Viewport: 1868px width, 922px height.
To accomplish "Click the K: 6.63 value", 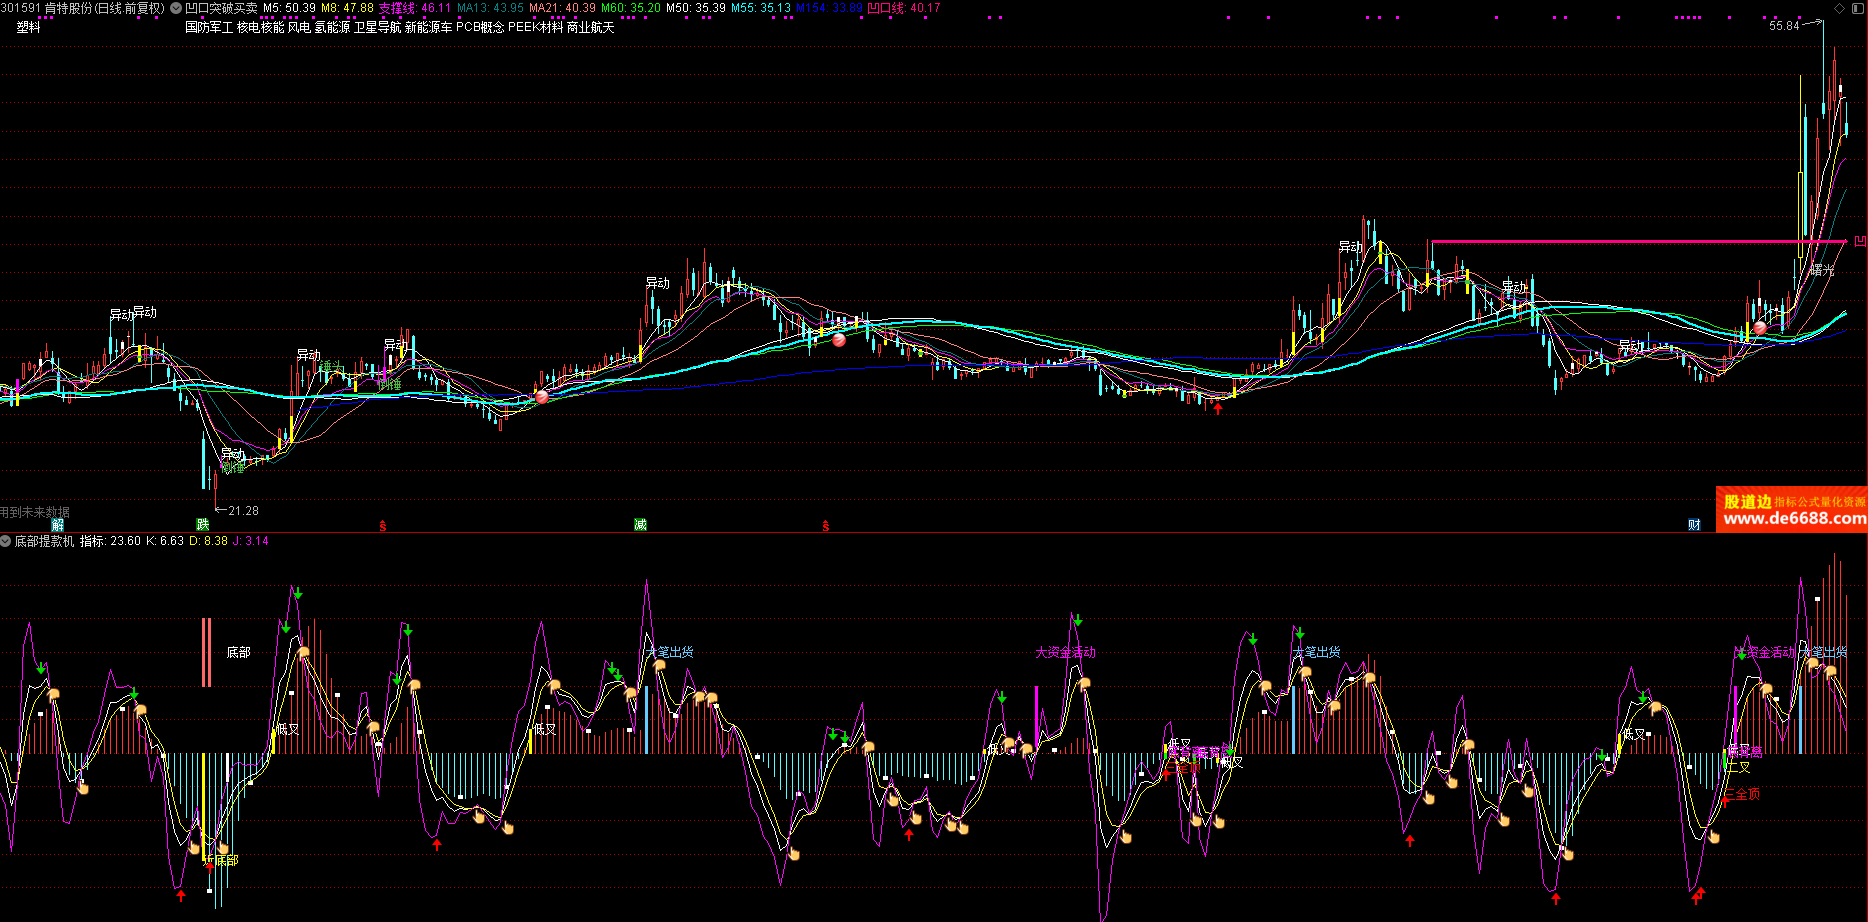I will pos(165,541).
